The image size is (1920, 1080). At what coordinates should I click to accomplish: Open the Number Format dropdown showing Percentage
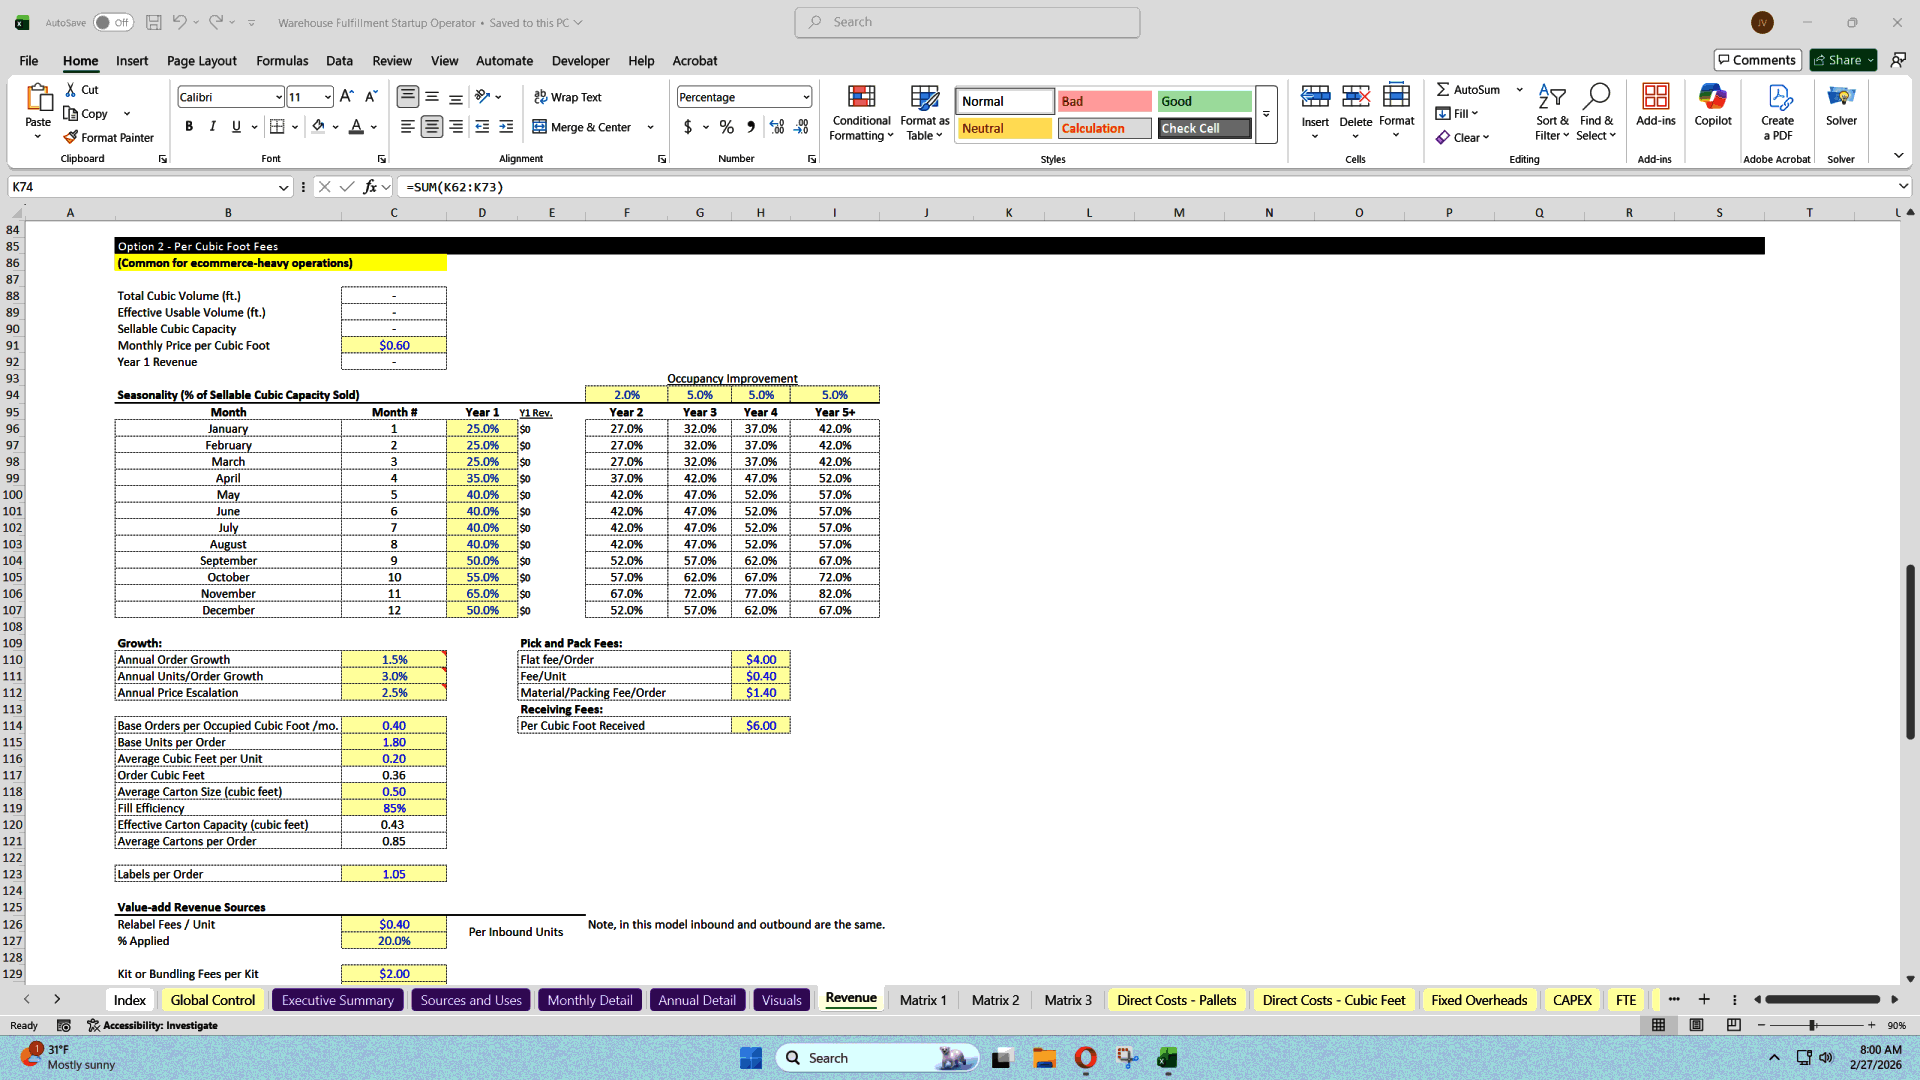pos(744,97)
